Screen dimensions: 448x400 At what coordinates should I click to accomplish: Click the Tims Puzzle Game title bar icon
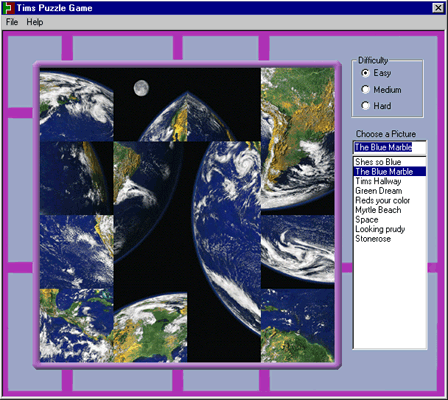tap(9, 8)
